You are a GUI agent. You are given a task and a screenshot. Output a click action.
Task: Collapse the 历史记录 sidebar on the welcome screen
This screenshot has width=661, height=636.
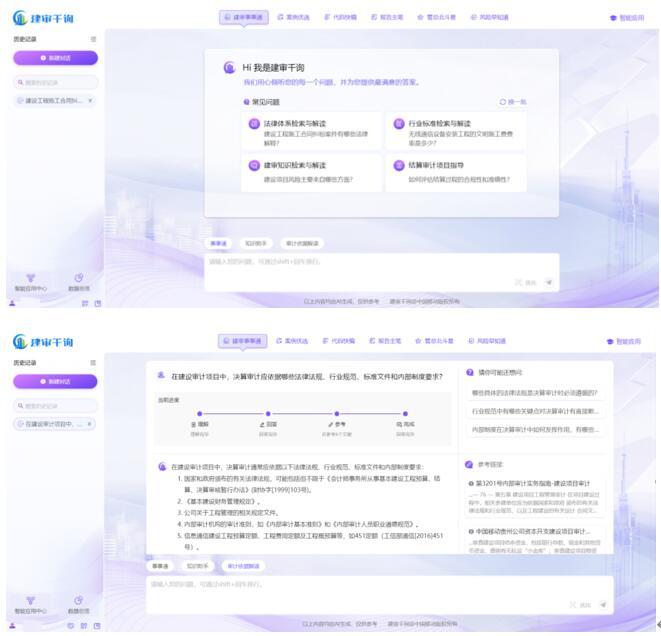[x=93, y=39]
